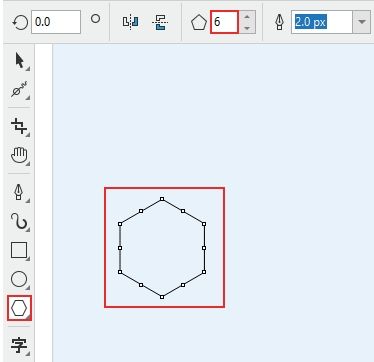Open the Pick tool flyout triangle
The height and width of the screenshot is (362, 374).
click(28, 68)
